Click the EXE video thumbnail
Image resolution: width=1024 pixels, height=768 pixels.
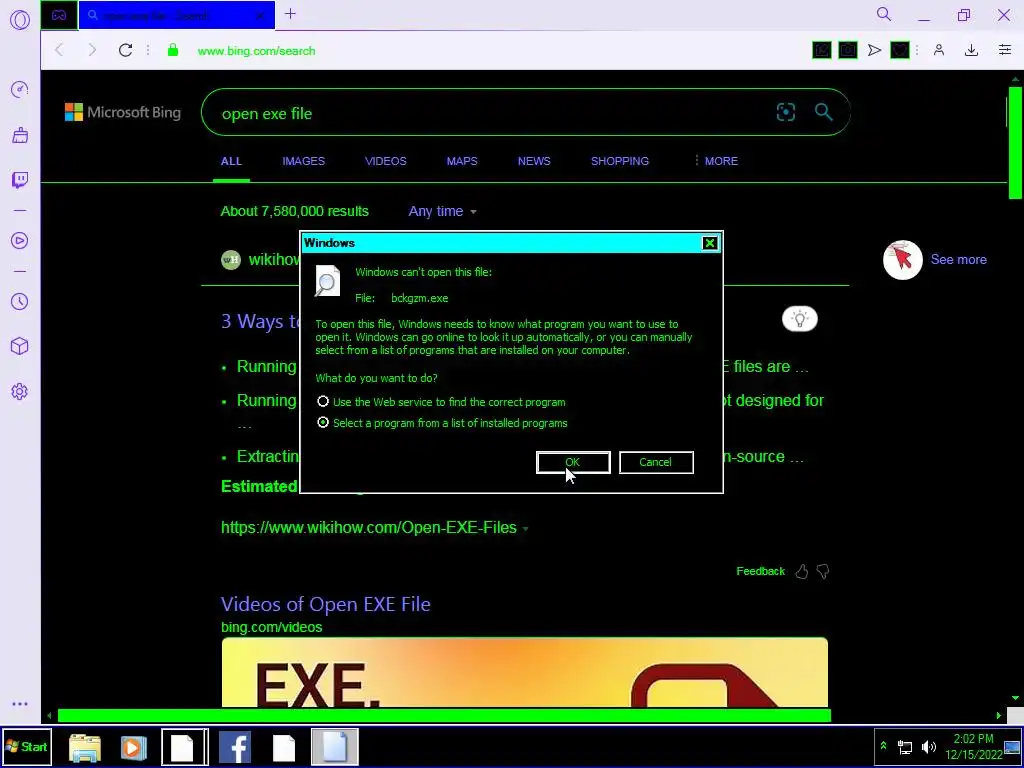(x=524, y=673)
